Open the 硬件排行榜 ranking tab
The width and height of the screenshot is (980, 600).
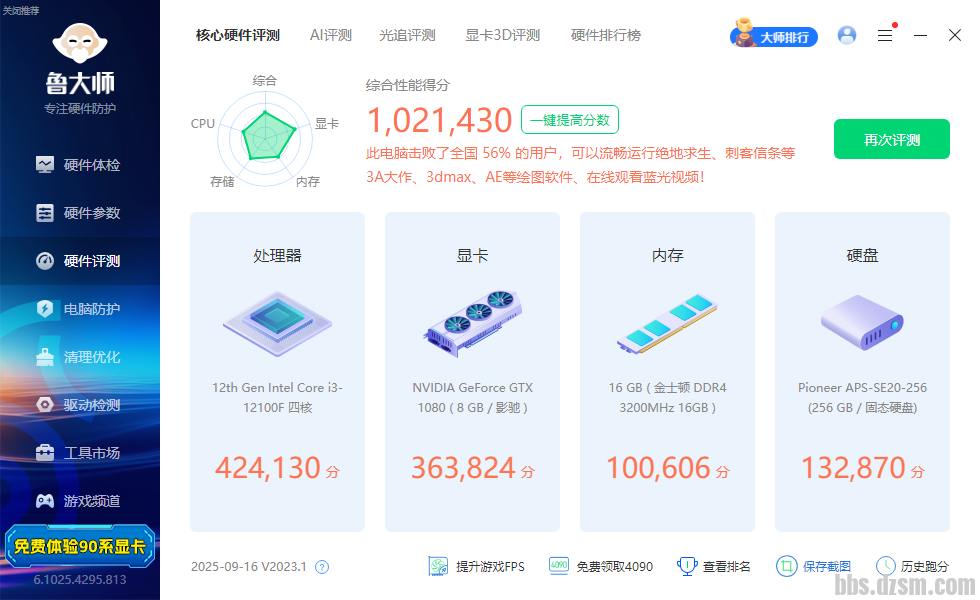605,35
